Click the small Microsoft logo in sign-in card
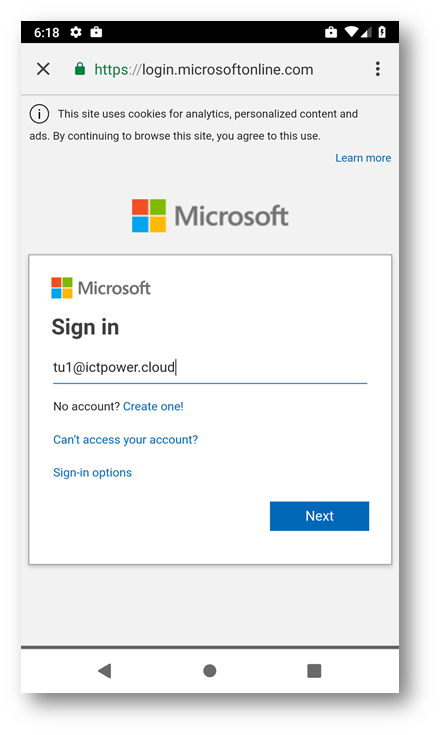The image size is (441, 735). 101,288
